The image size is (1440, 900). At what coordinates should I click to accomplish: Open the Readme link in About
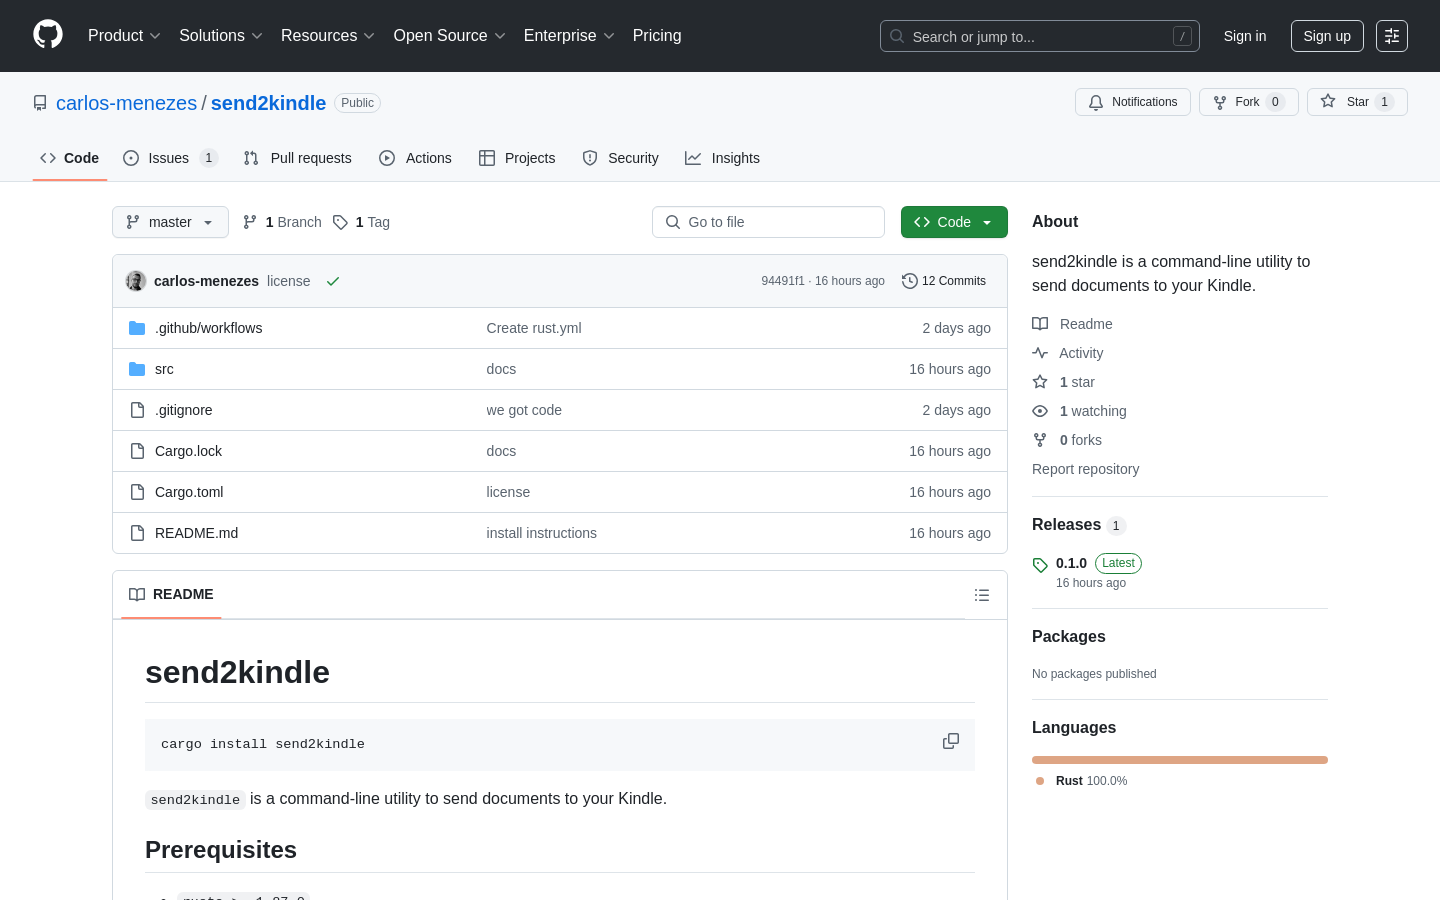1072,324
